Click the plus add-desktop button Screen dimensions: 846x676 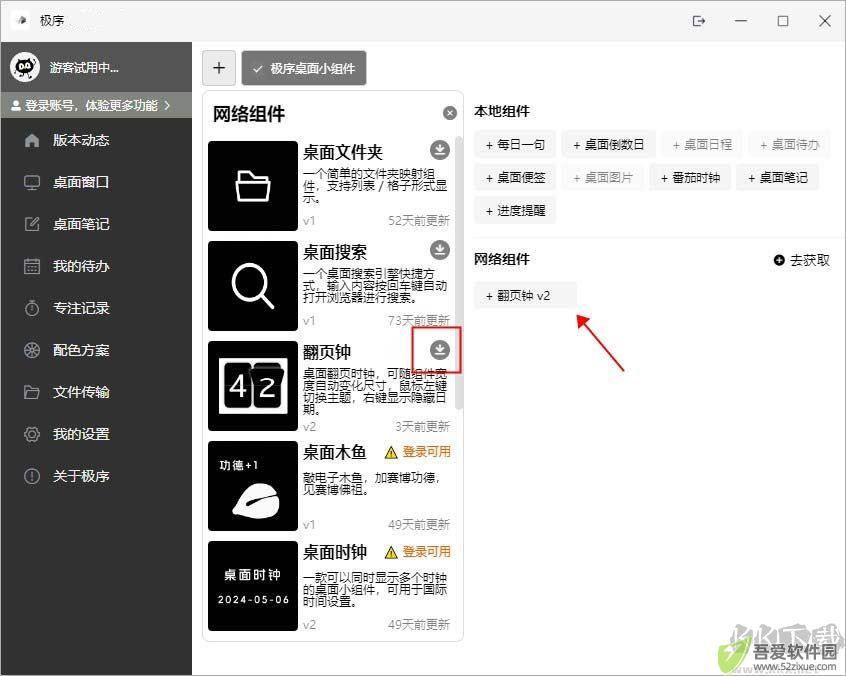click(x=219, y=68)
